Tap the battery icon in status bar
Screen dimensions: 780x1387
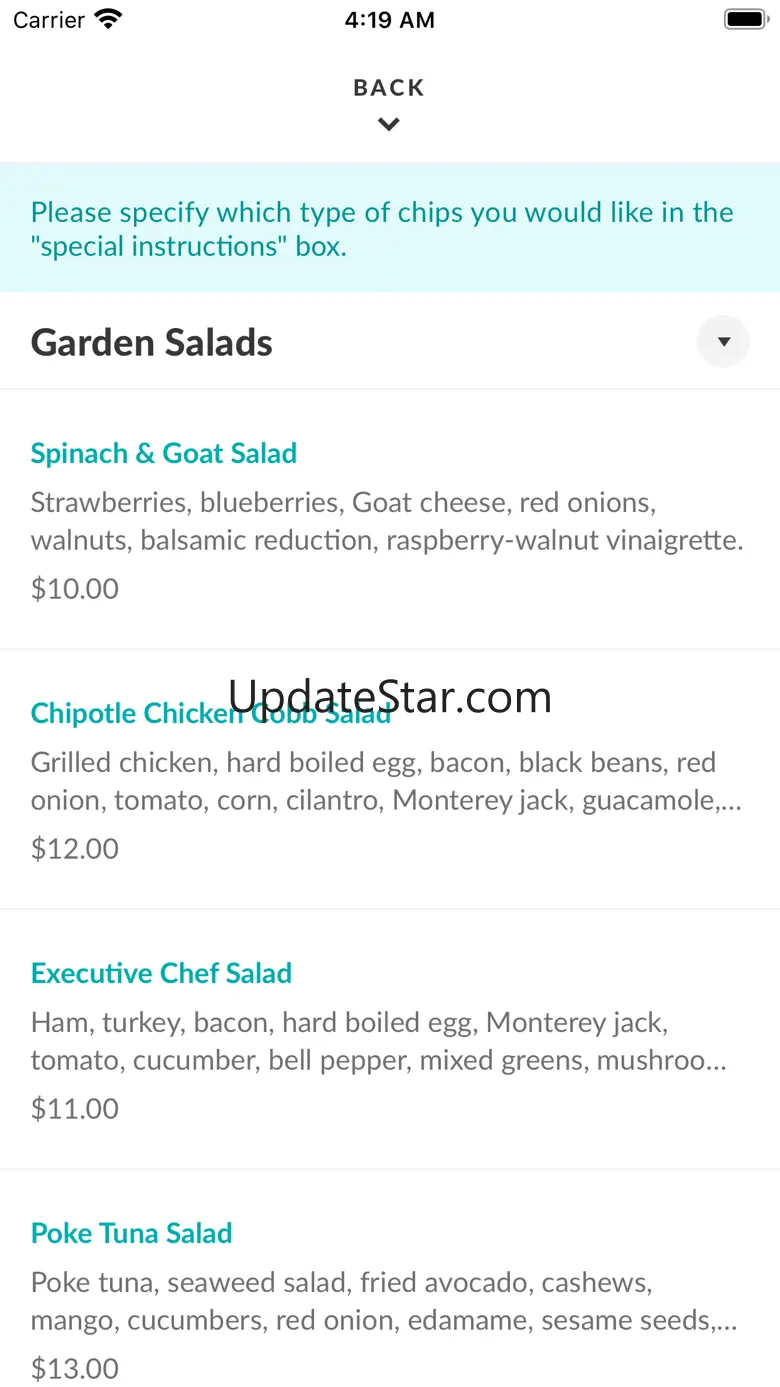744,19
